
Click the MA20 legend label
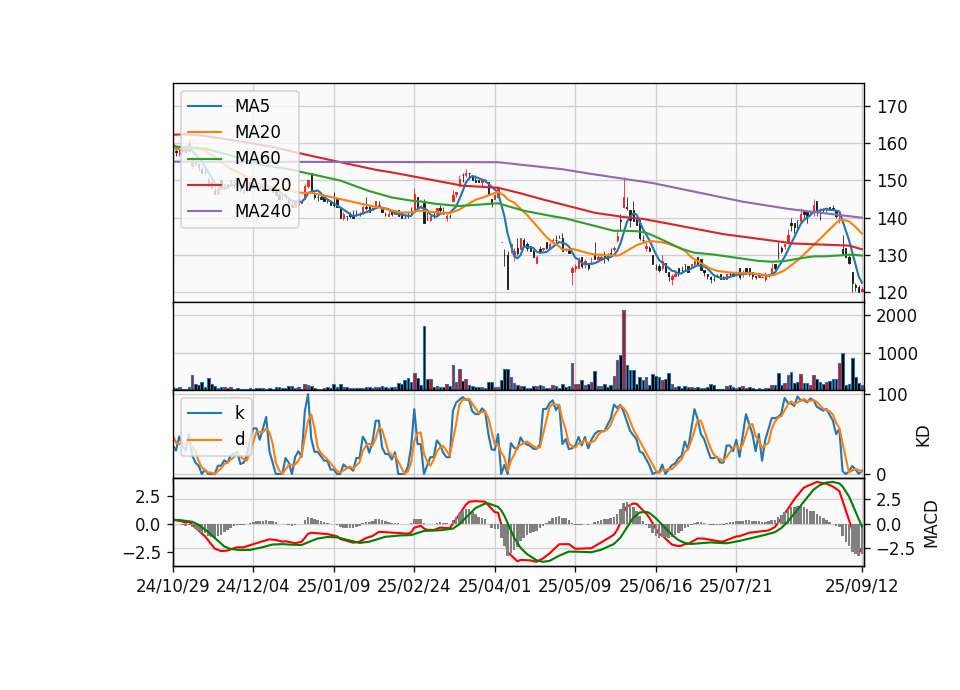257,132
